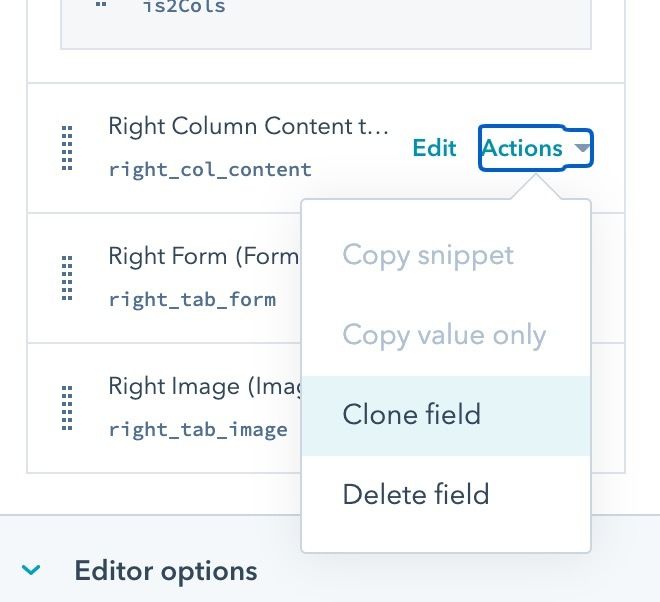The width and height of the screenshot is (660, 602).
Task: Choose Clone field in the Actions menu
Action: pyautogui.click(x=412, y=414)
